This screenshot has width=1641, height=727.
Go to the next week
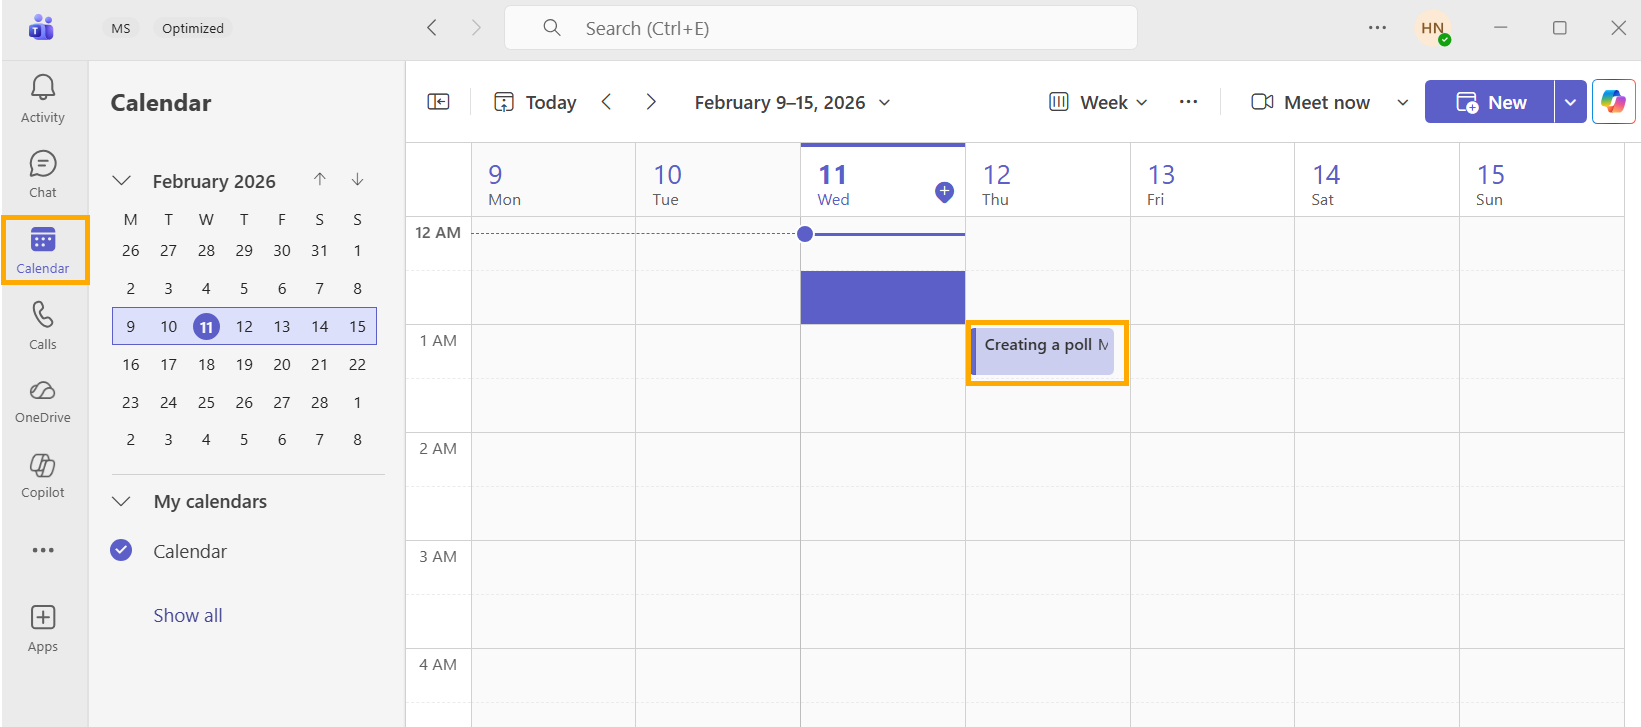[x=651, y=102]
